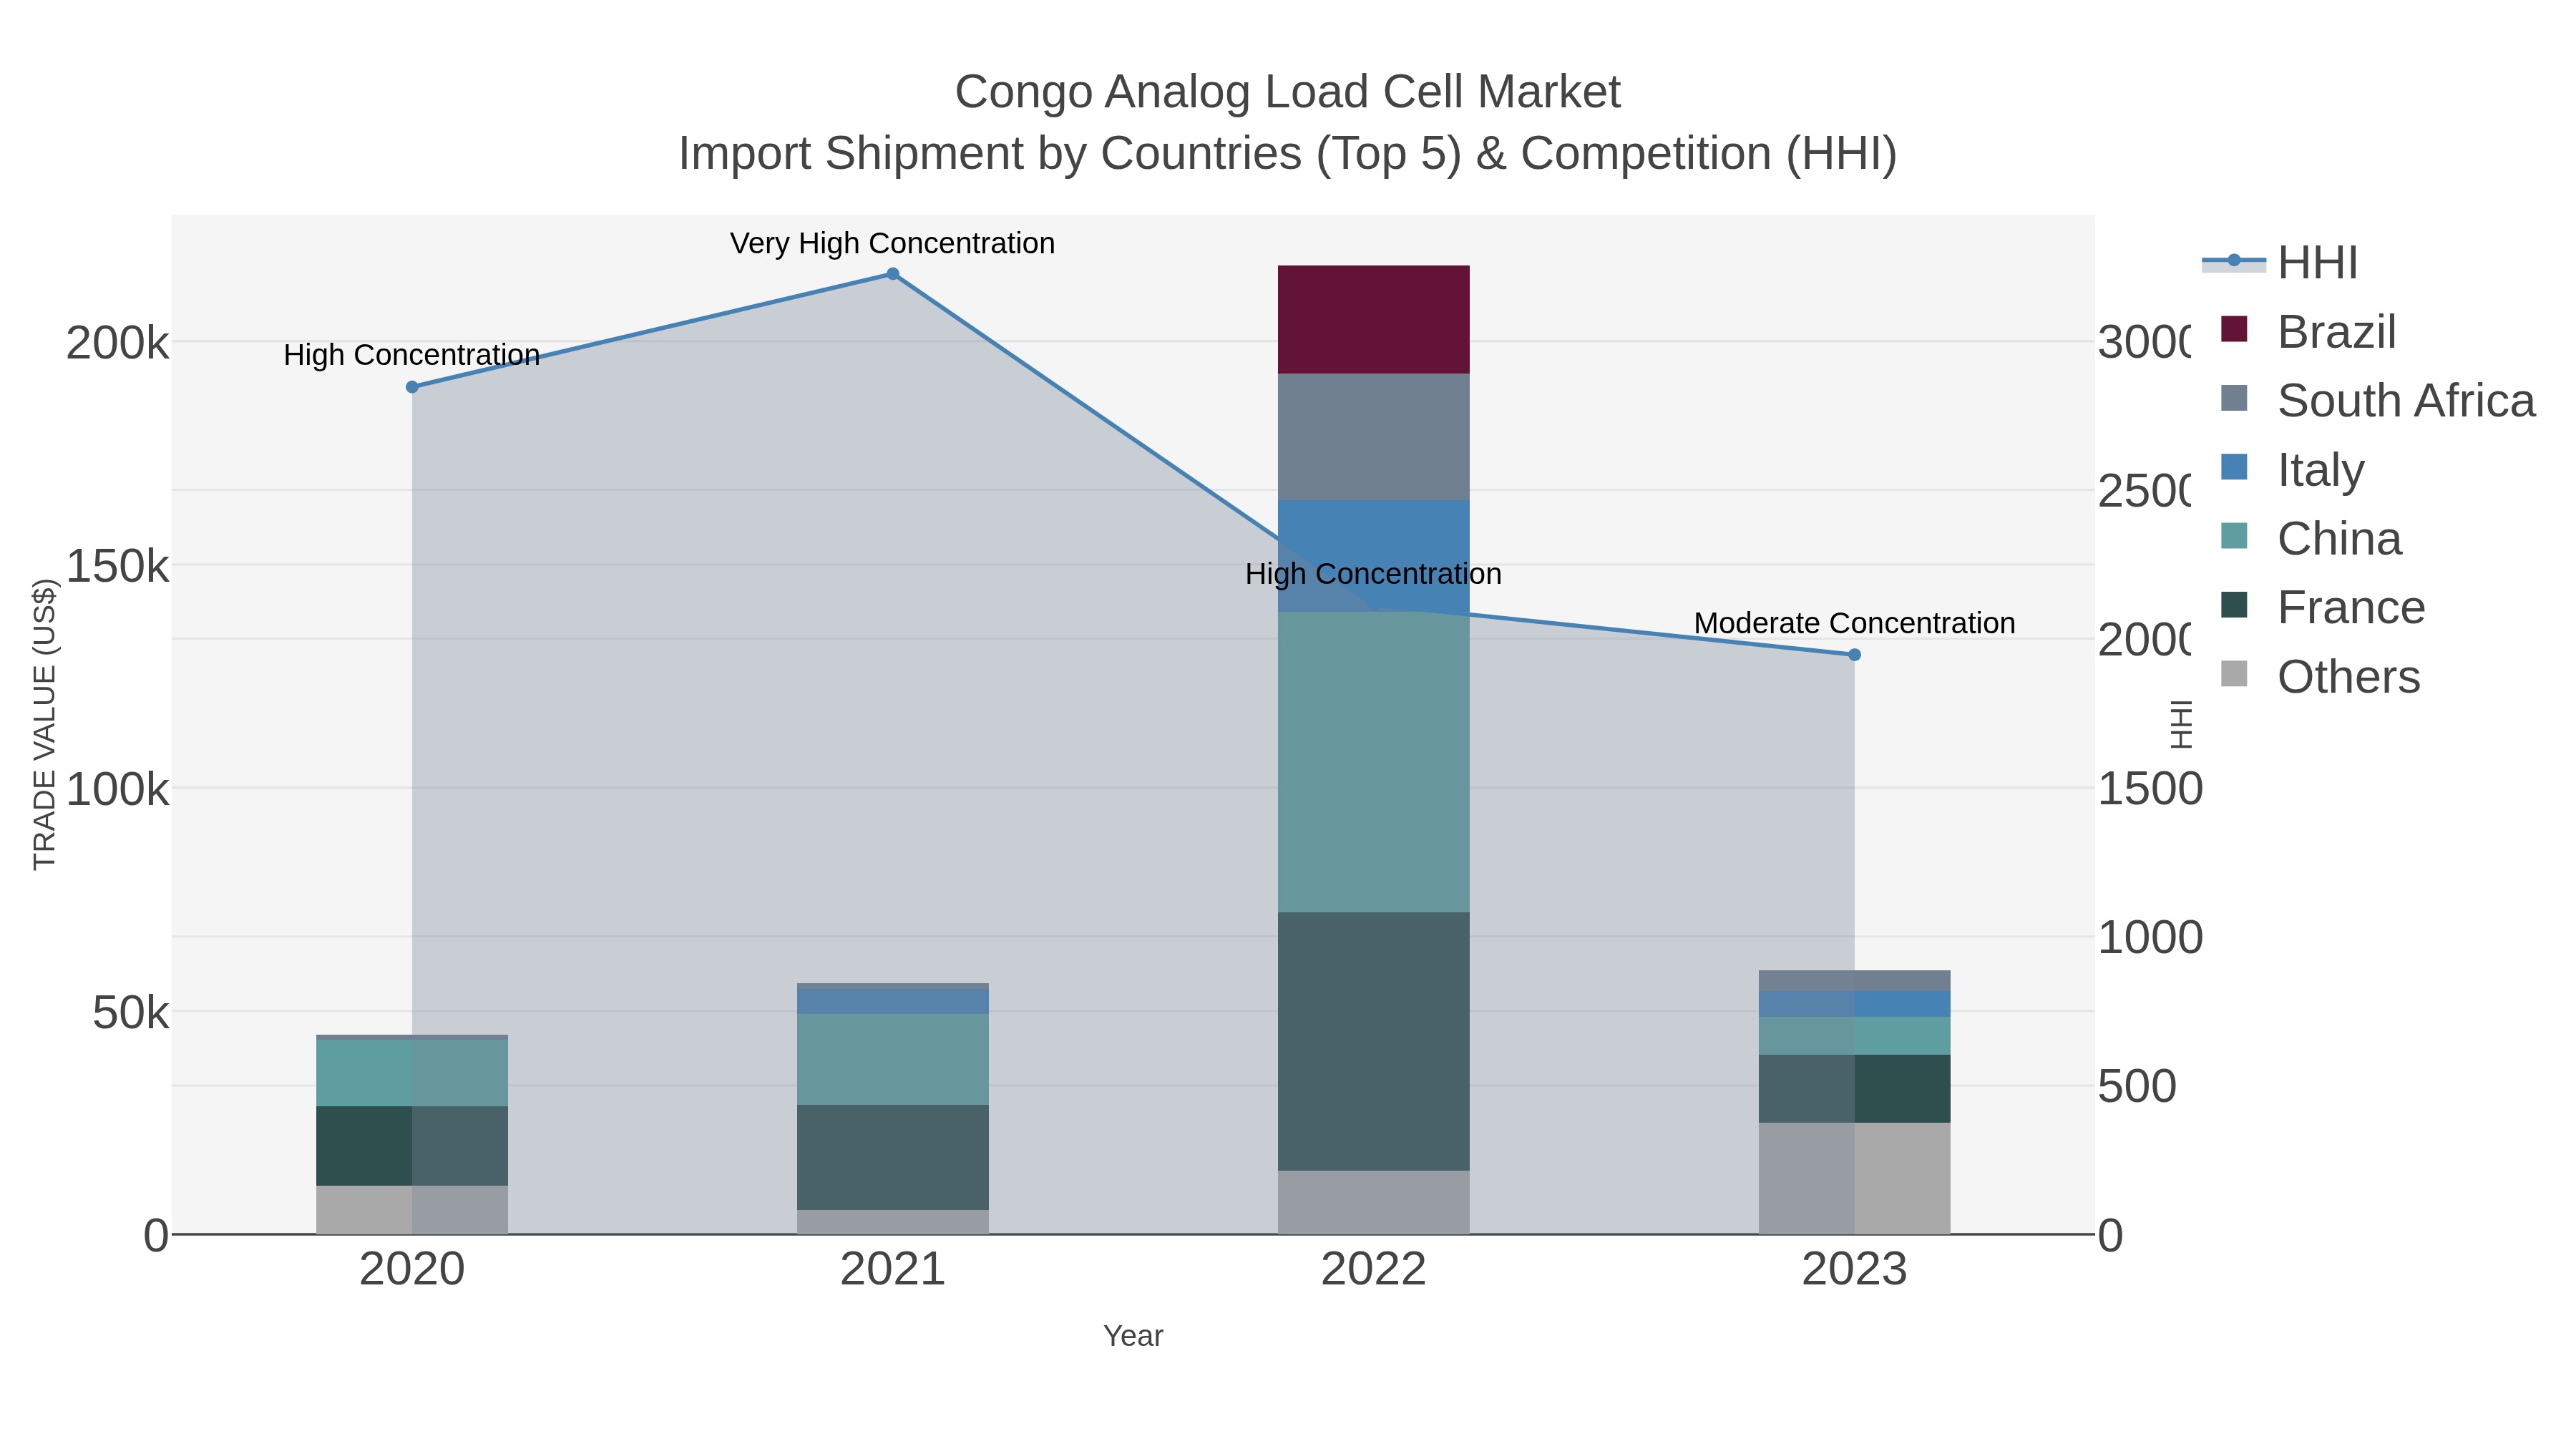2576x1449 pixels.
Task: Click the 50k trade value tick
Action: pos(131,1013)
